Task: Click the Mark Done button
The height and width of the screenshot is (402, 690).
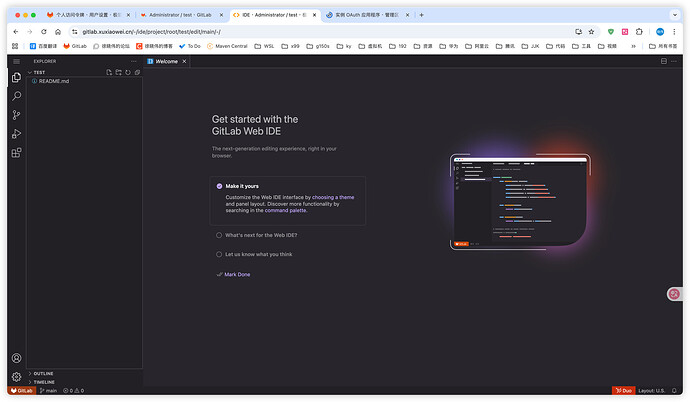Action: [236, 274]
